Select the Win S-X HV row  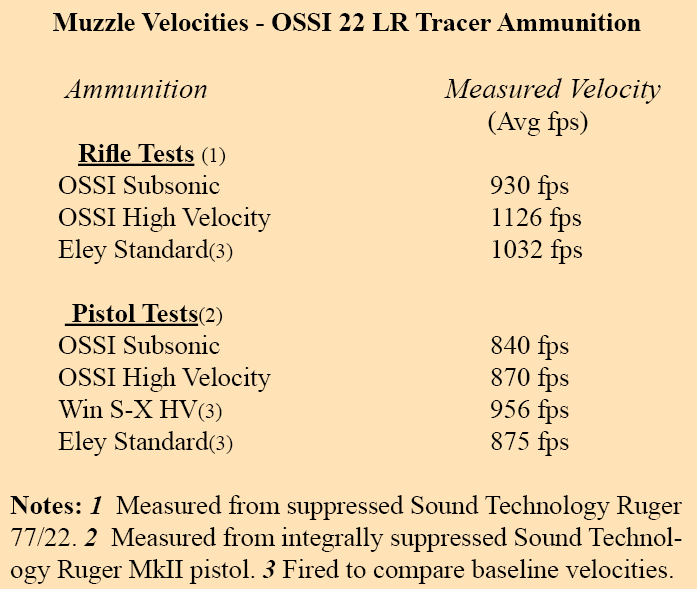140,410
